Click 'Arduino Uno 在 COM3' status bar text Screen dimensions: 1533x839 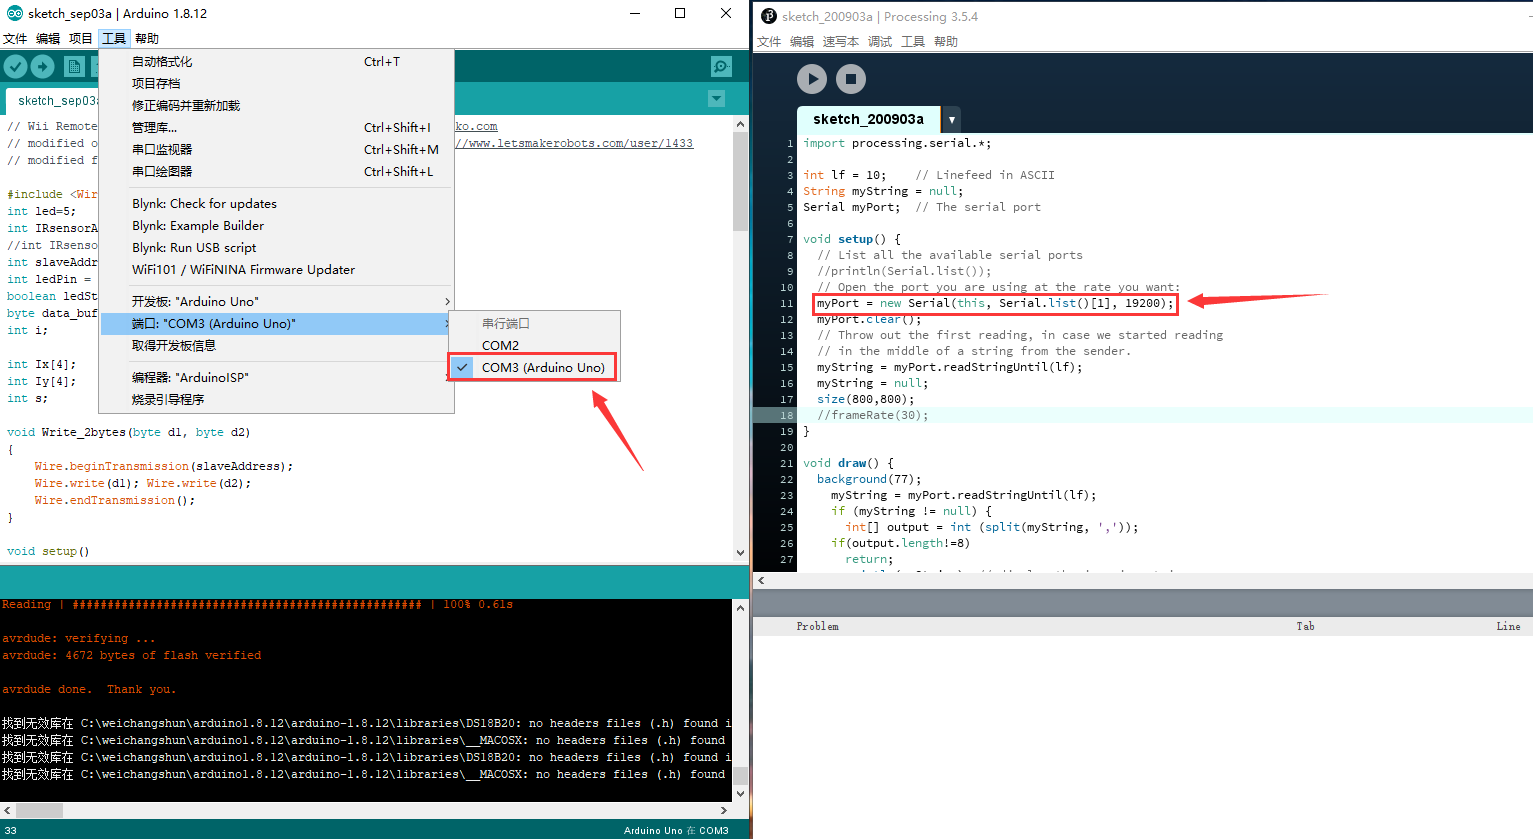[x=676, y=830]
